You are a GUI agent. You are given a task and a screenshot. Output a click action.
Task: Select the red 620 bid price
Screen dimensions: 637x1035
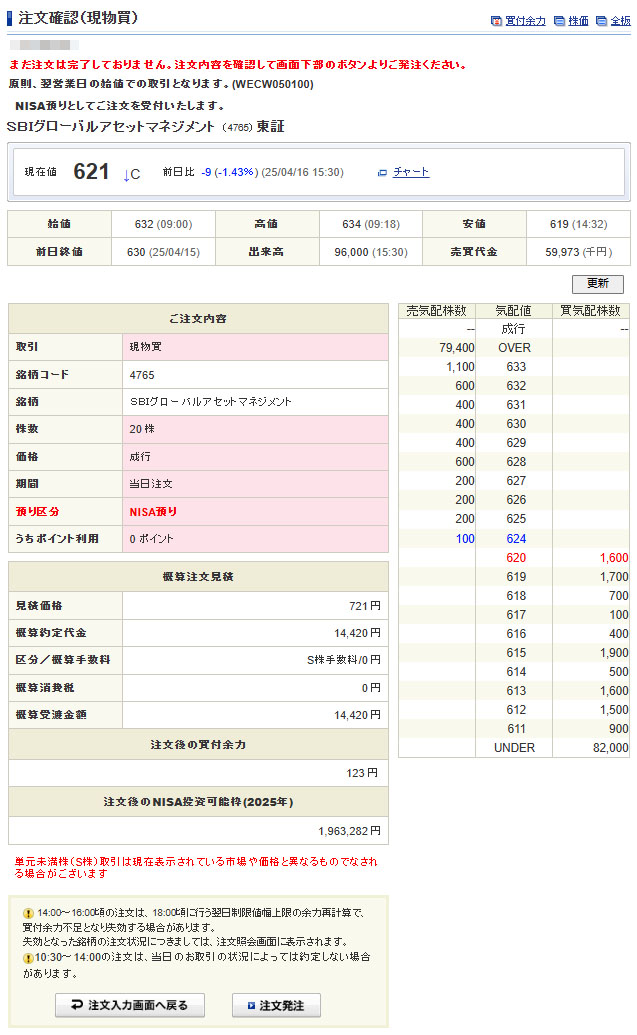pyautogui.click(x=514, y=557)
